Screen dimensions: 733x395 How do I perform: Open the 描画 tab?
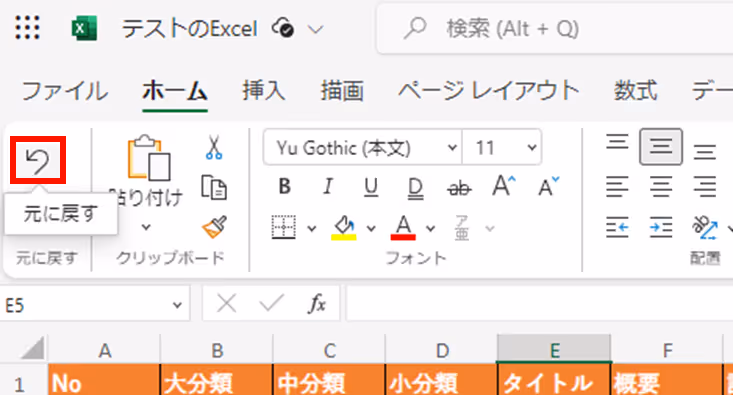(x=342, y=91)
